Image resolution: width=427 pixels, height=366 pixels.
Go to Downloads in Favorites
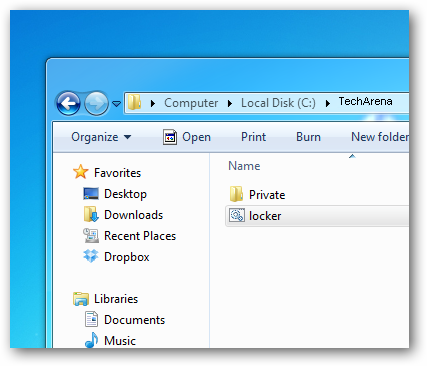coord(134,215)
